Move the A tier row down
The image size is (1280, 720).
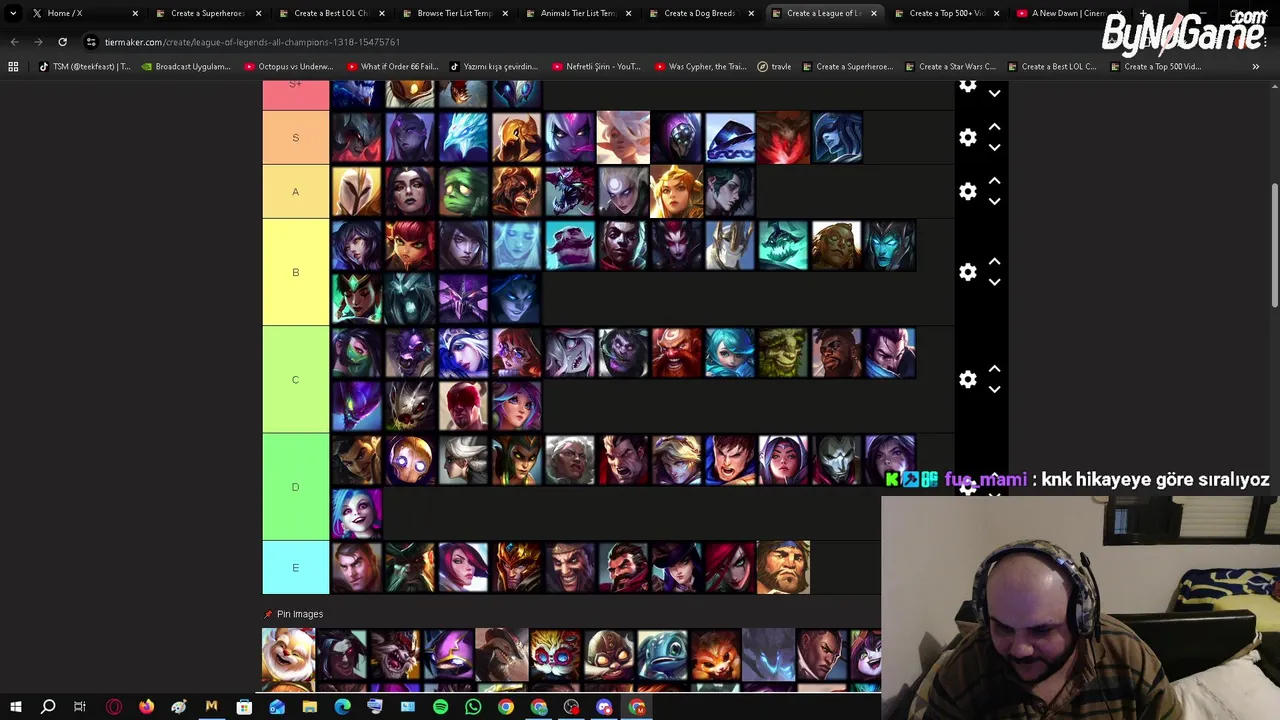click(994, 202)
